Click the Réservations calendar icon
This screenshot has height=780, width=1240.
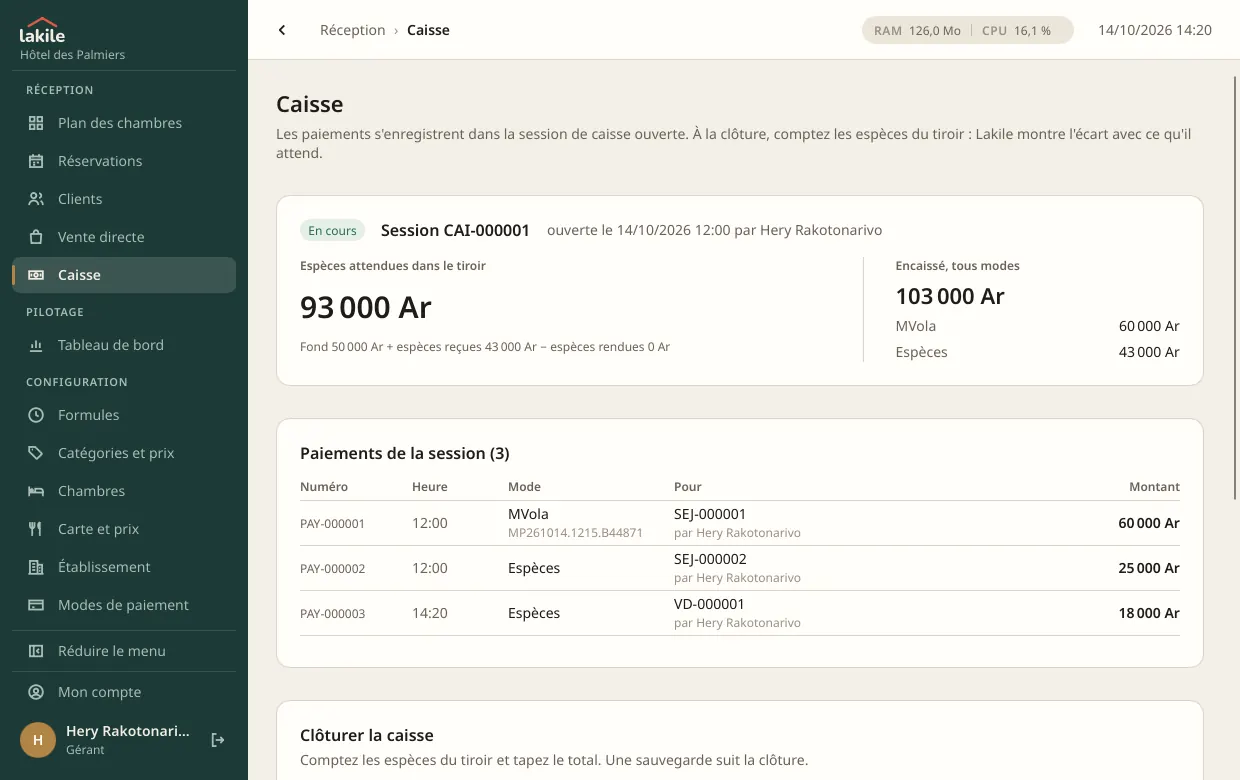(x=36, y=161)
